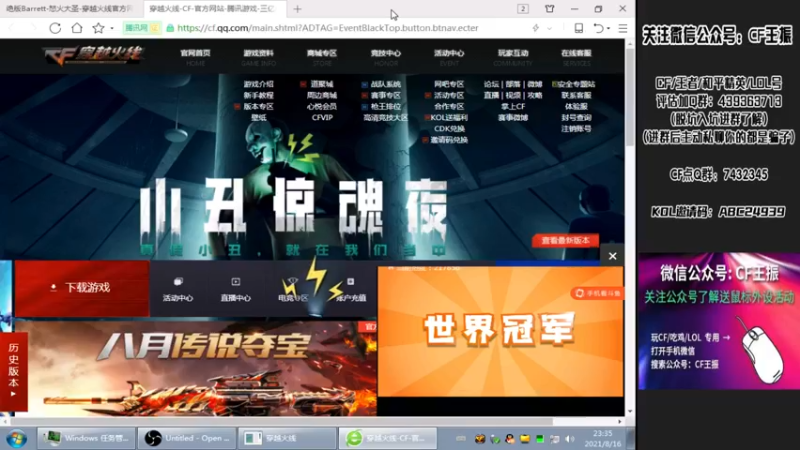
Task: Click CFVIP submenu link
Action: [x=322, y=118]
